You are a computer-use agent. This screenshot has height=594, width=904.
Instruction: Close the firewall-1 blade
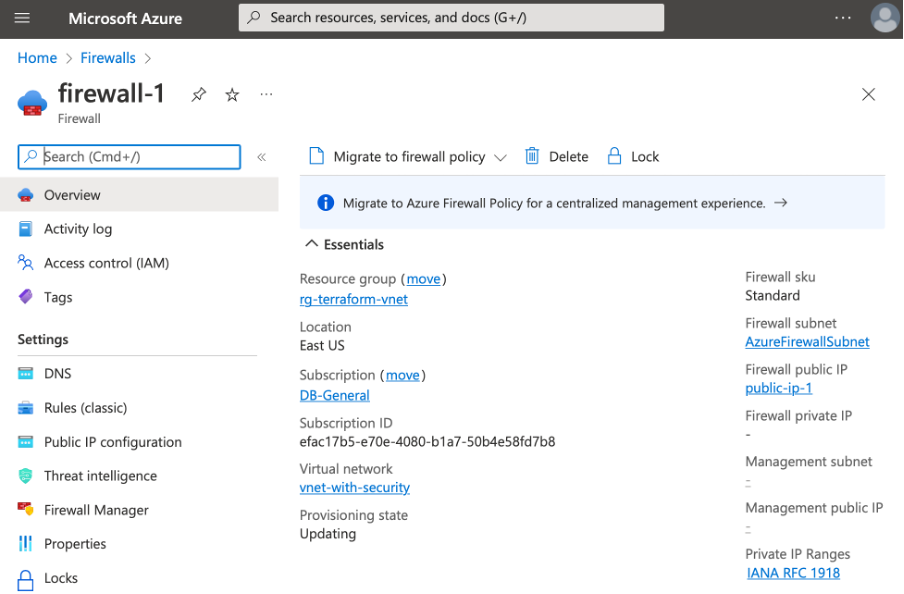[x=868, y=95]
